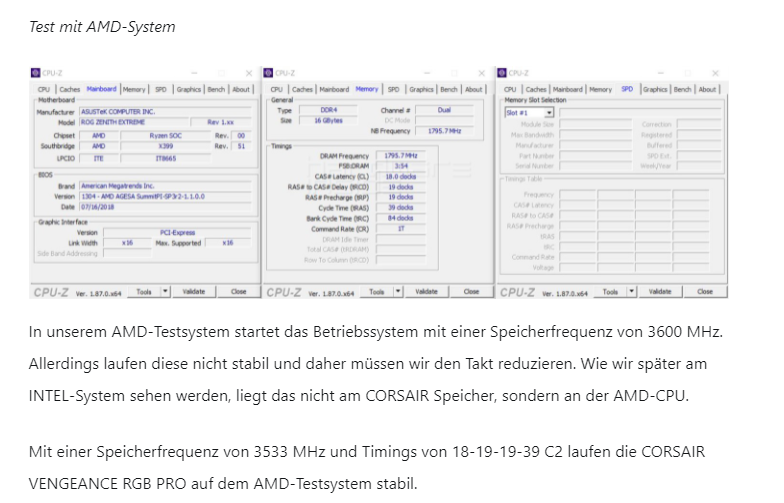Open the CPU tab in the SPD window

[510, 90]
